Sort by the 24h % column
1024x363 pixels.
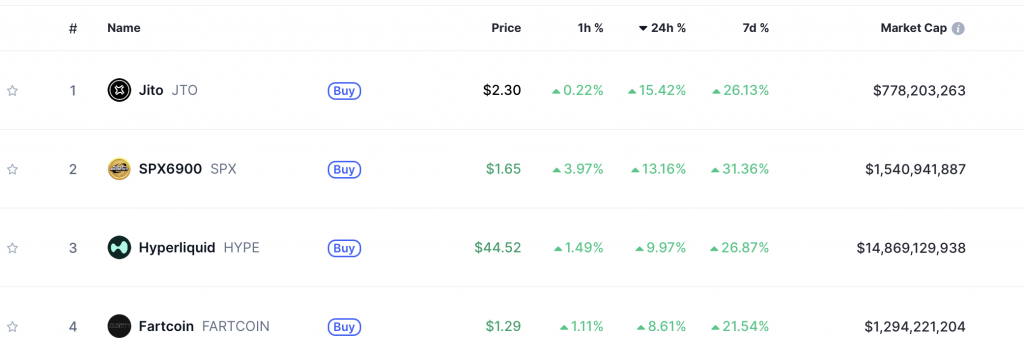click(662, 28)
